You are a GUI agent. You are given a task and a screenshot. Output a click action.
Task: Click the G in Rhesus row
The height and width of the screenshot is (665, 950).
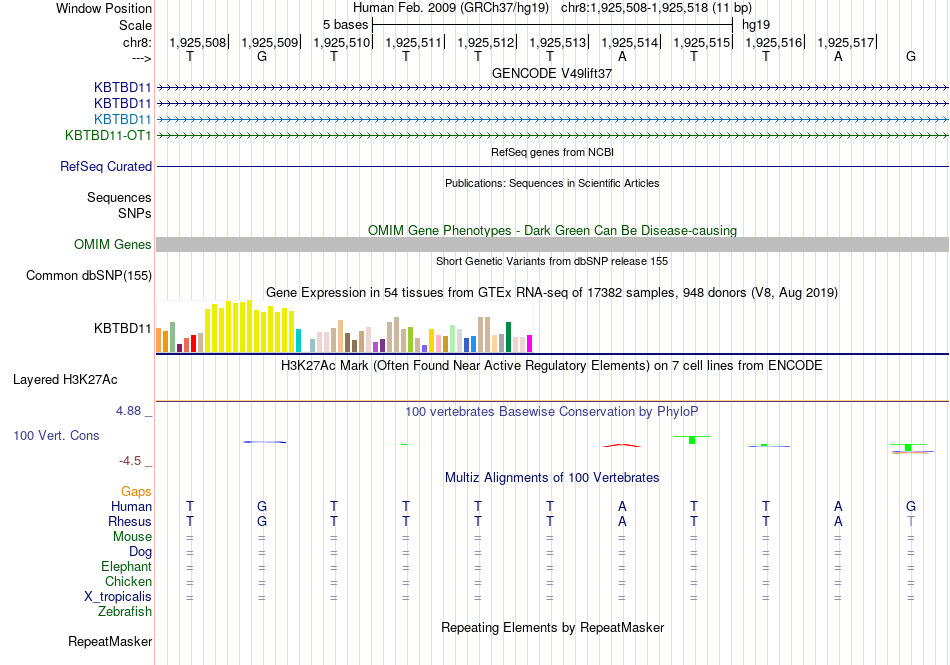pyautogui.click(x=262, y=521)
